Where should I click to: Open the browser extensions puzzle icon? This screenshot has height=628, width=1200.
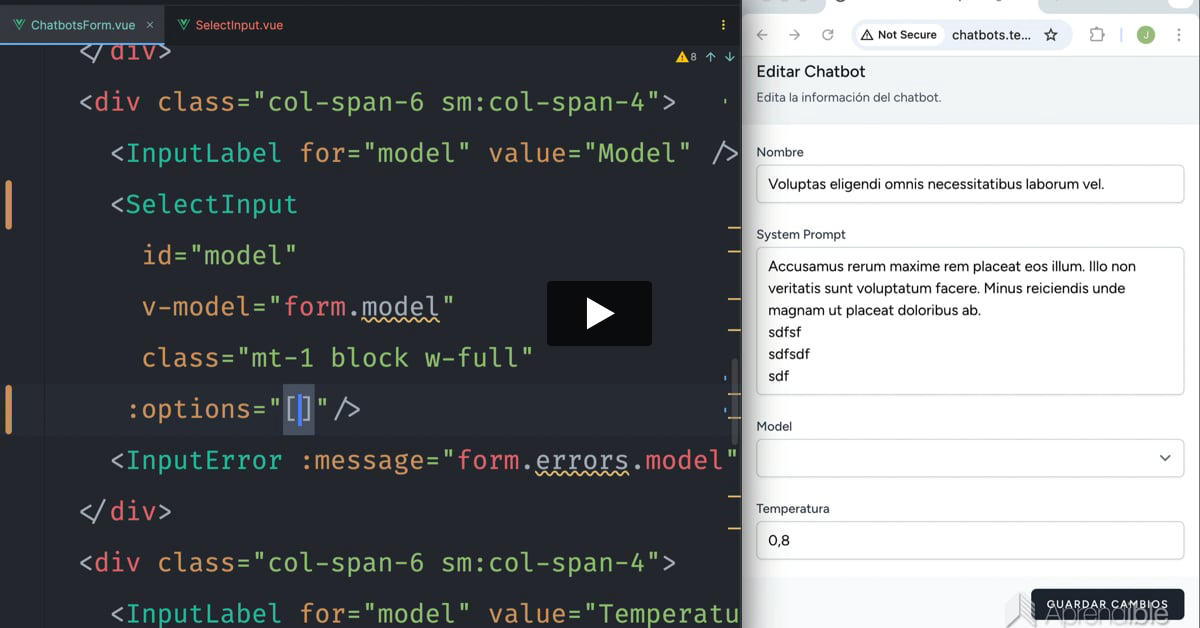[x=1097, y=35]
